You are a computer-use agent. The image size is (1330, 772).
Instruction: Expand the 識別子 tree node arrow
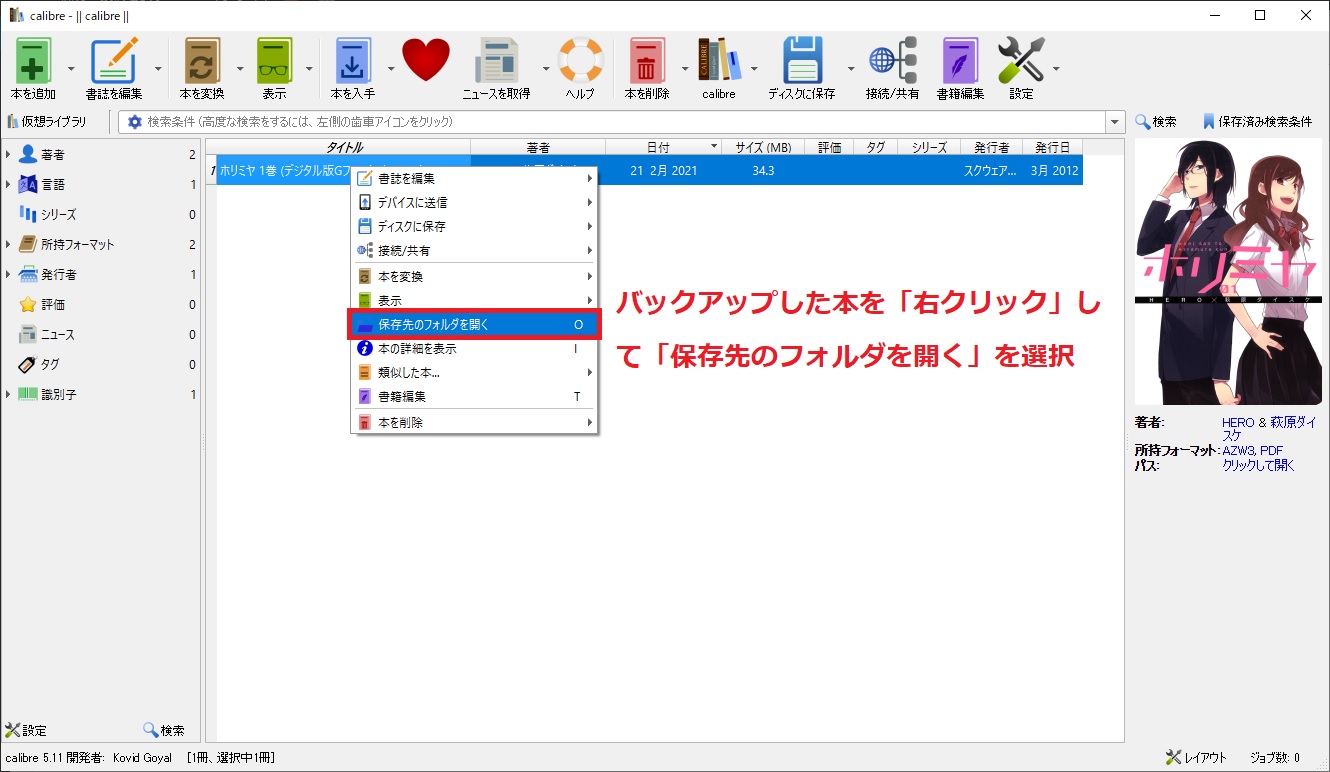pyautogui.click(x=8, y=395)
